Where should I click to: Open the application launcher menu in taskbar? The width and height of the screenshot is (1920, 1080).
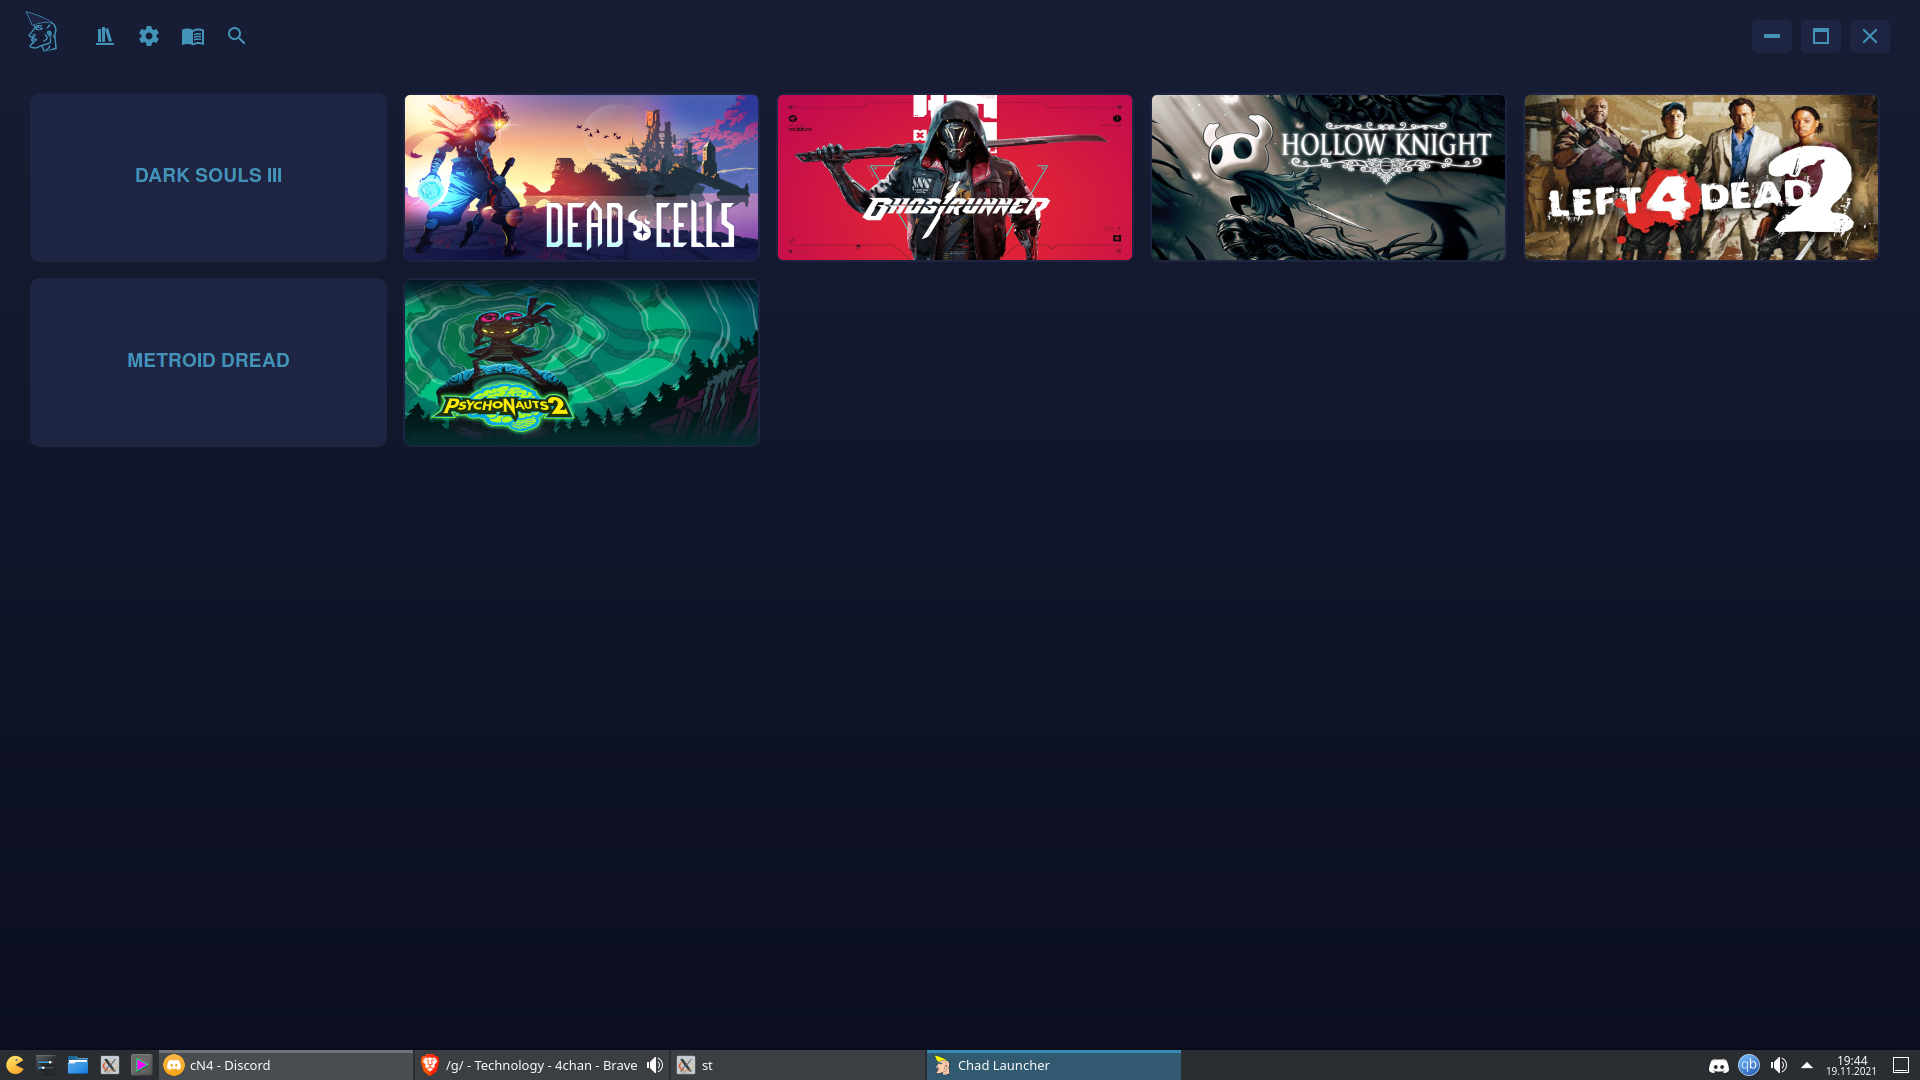(x=15, y=1065)
